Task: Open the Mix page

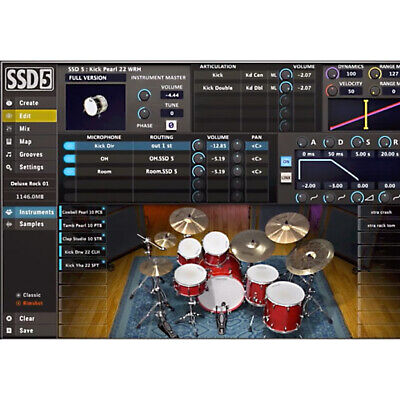Action: pos(29,129)
